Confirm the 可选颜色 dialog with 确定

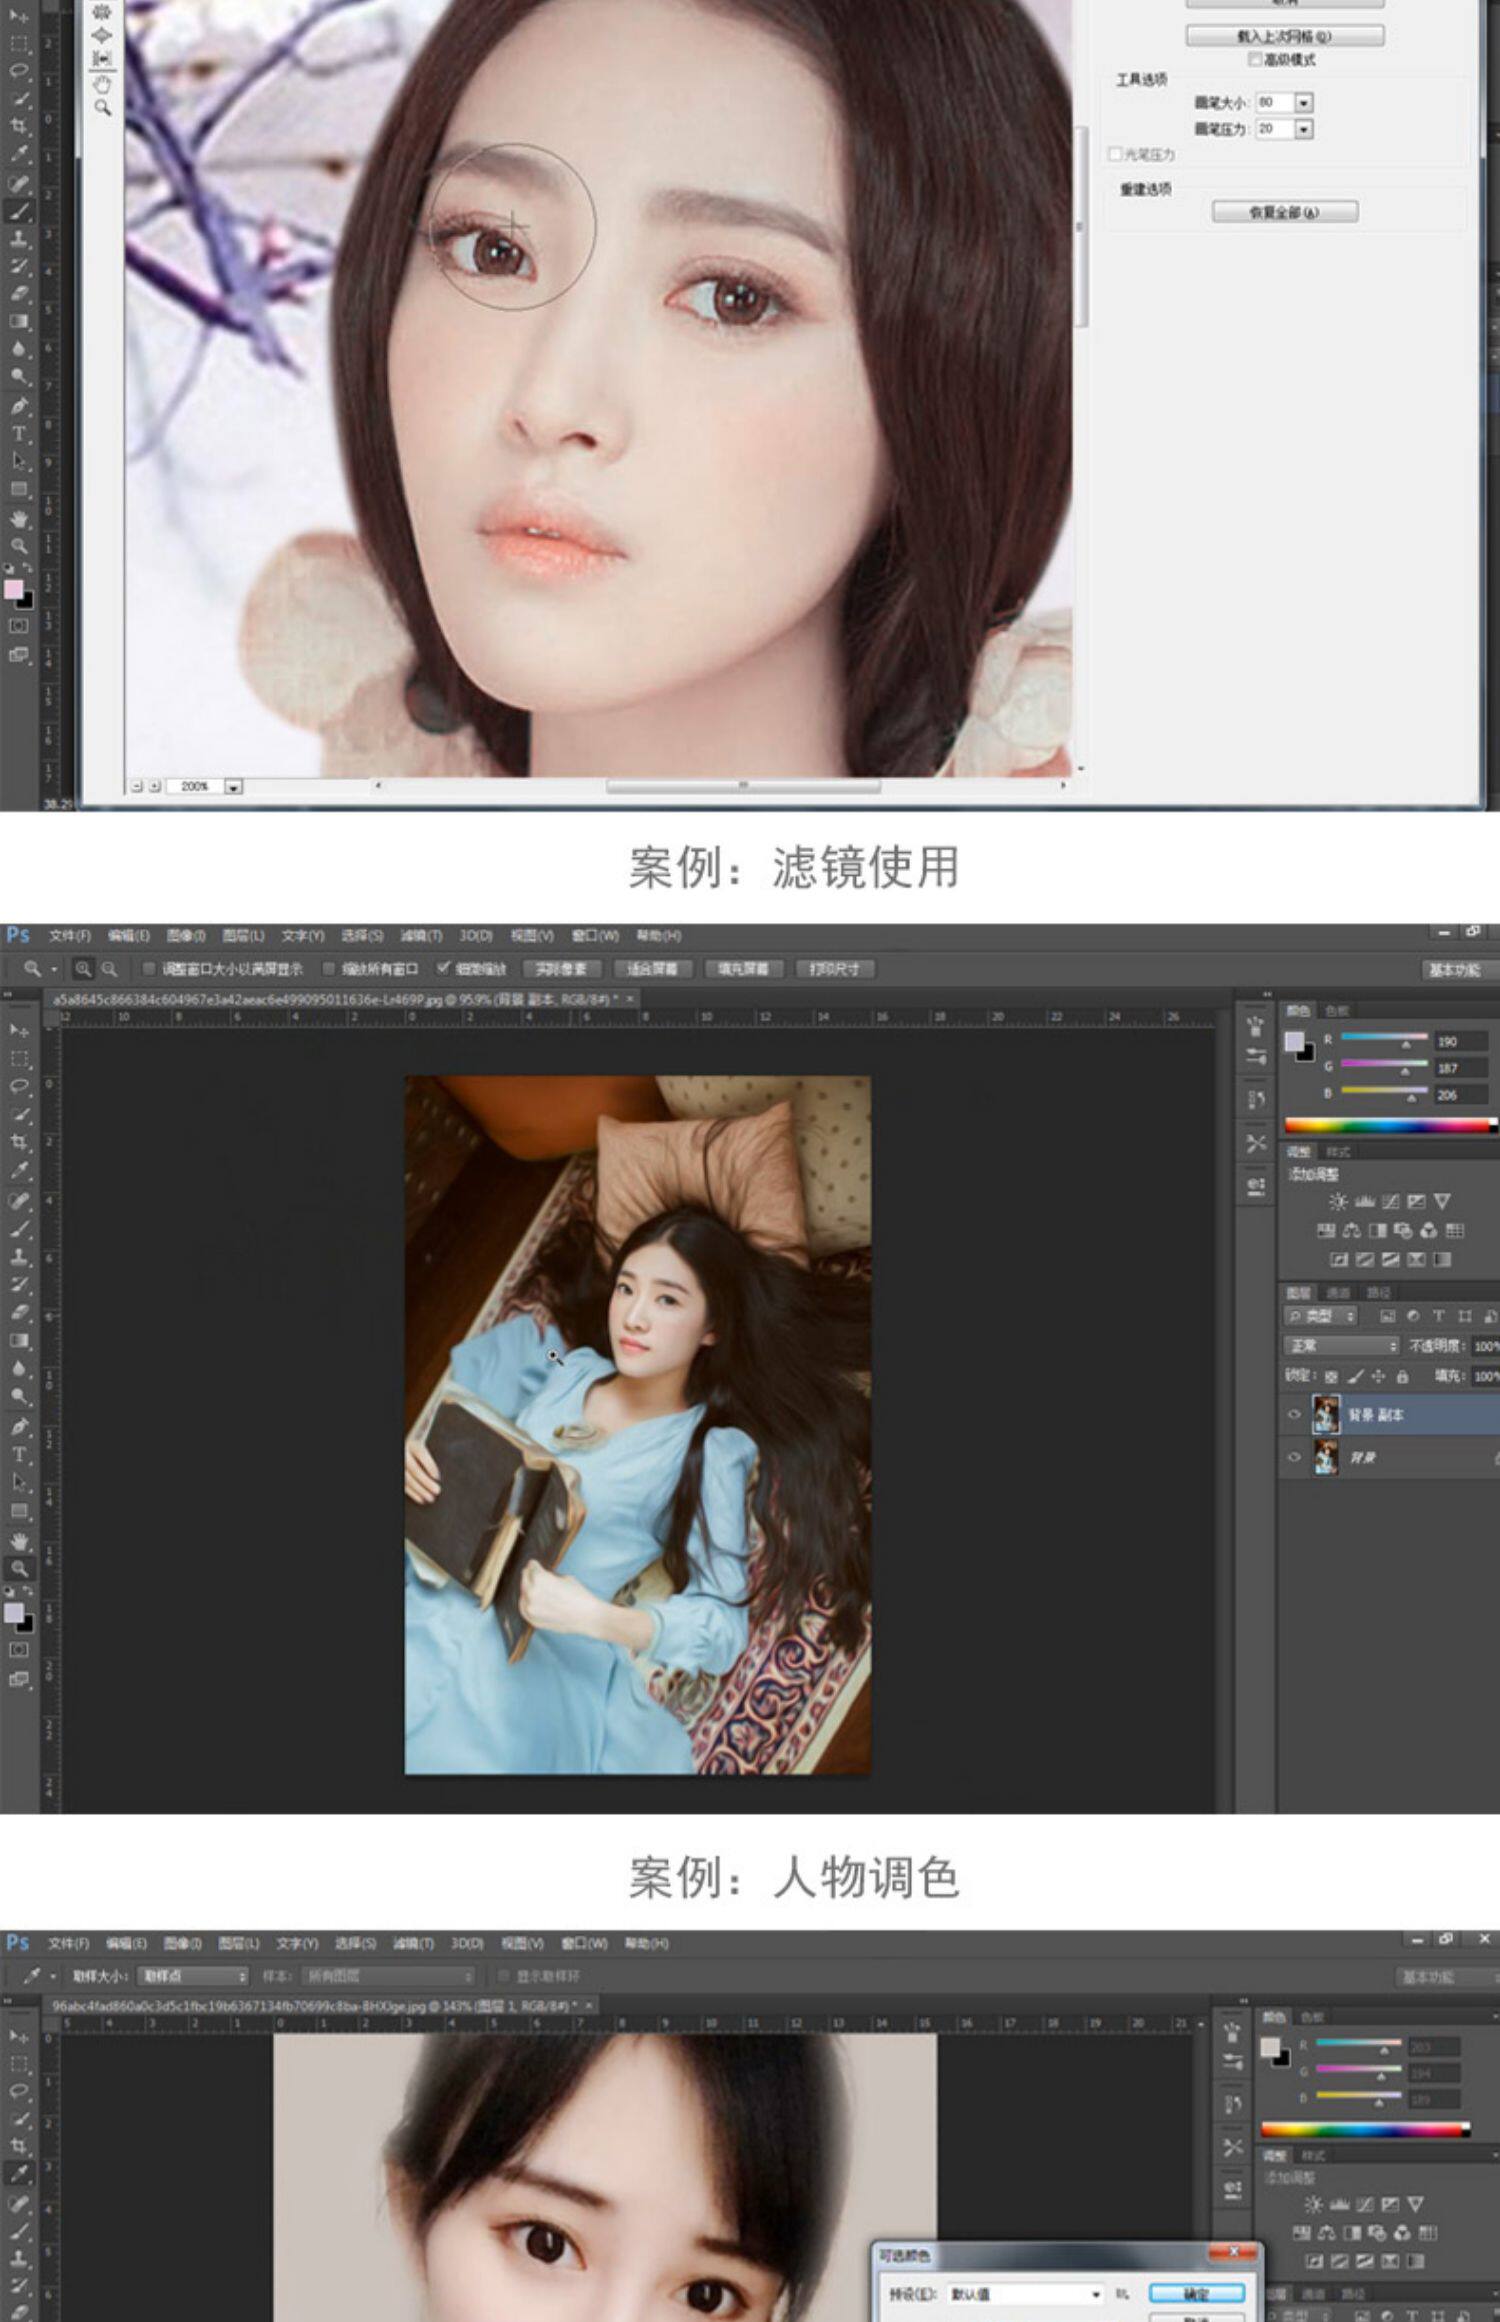coord(1196,2292)
